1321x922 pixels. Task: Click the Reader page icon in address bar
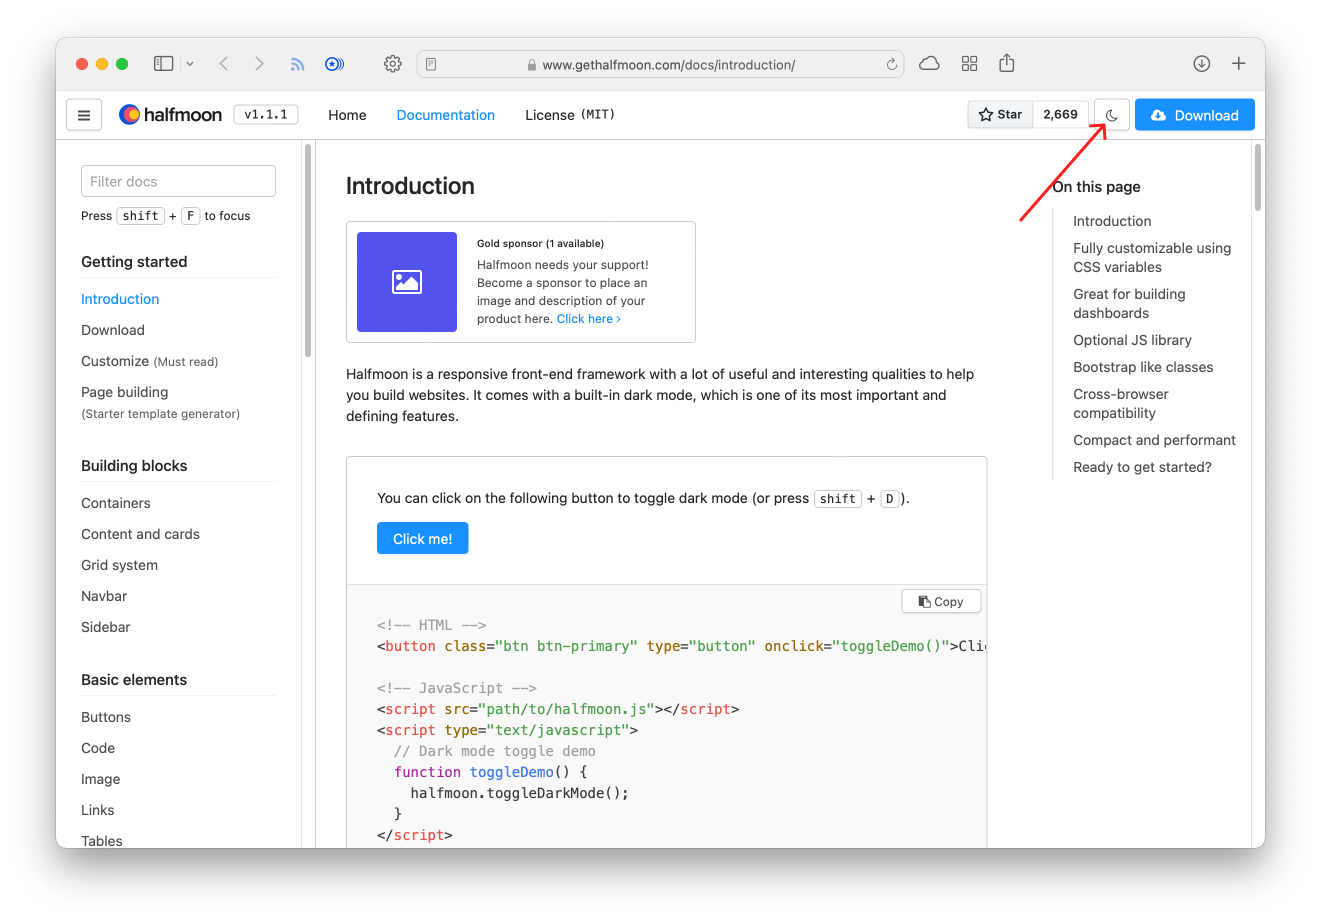click(431, 64)
